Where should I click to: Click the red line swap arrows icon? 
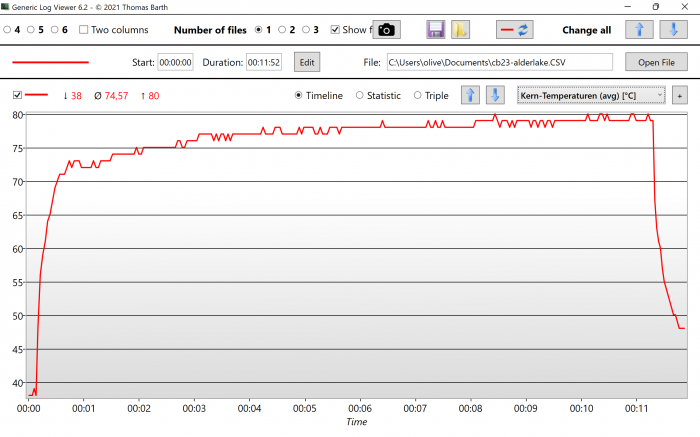516,30
